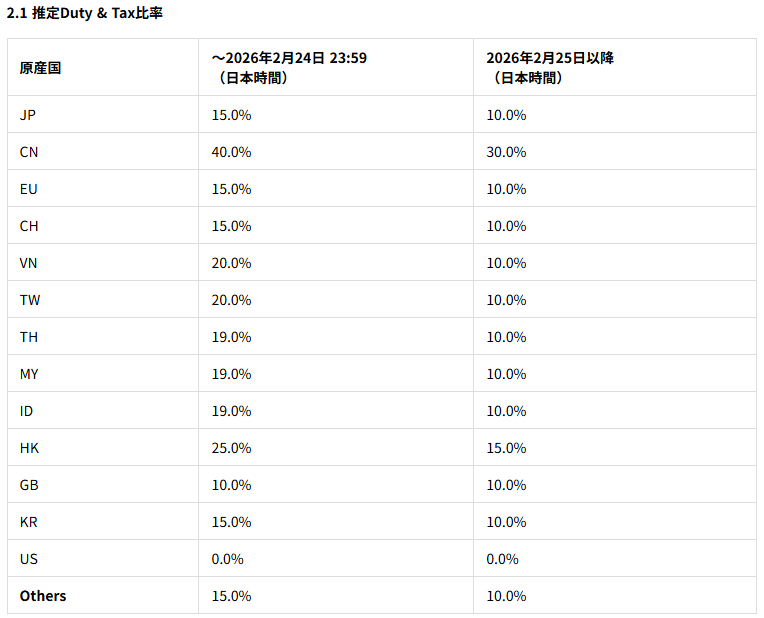764x618 pixels.
Task: Select the bold "Others" row label
Action: pos(43,596)
